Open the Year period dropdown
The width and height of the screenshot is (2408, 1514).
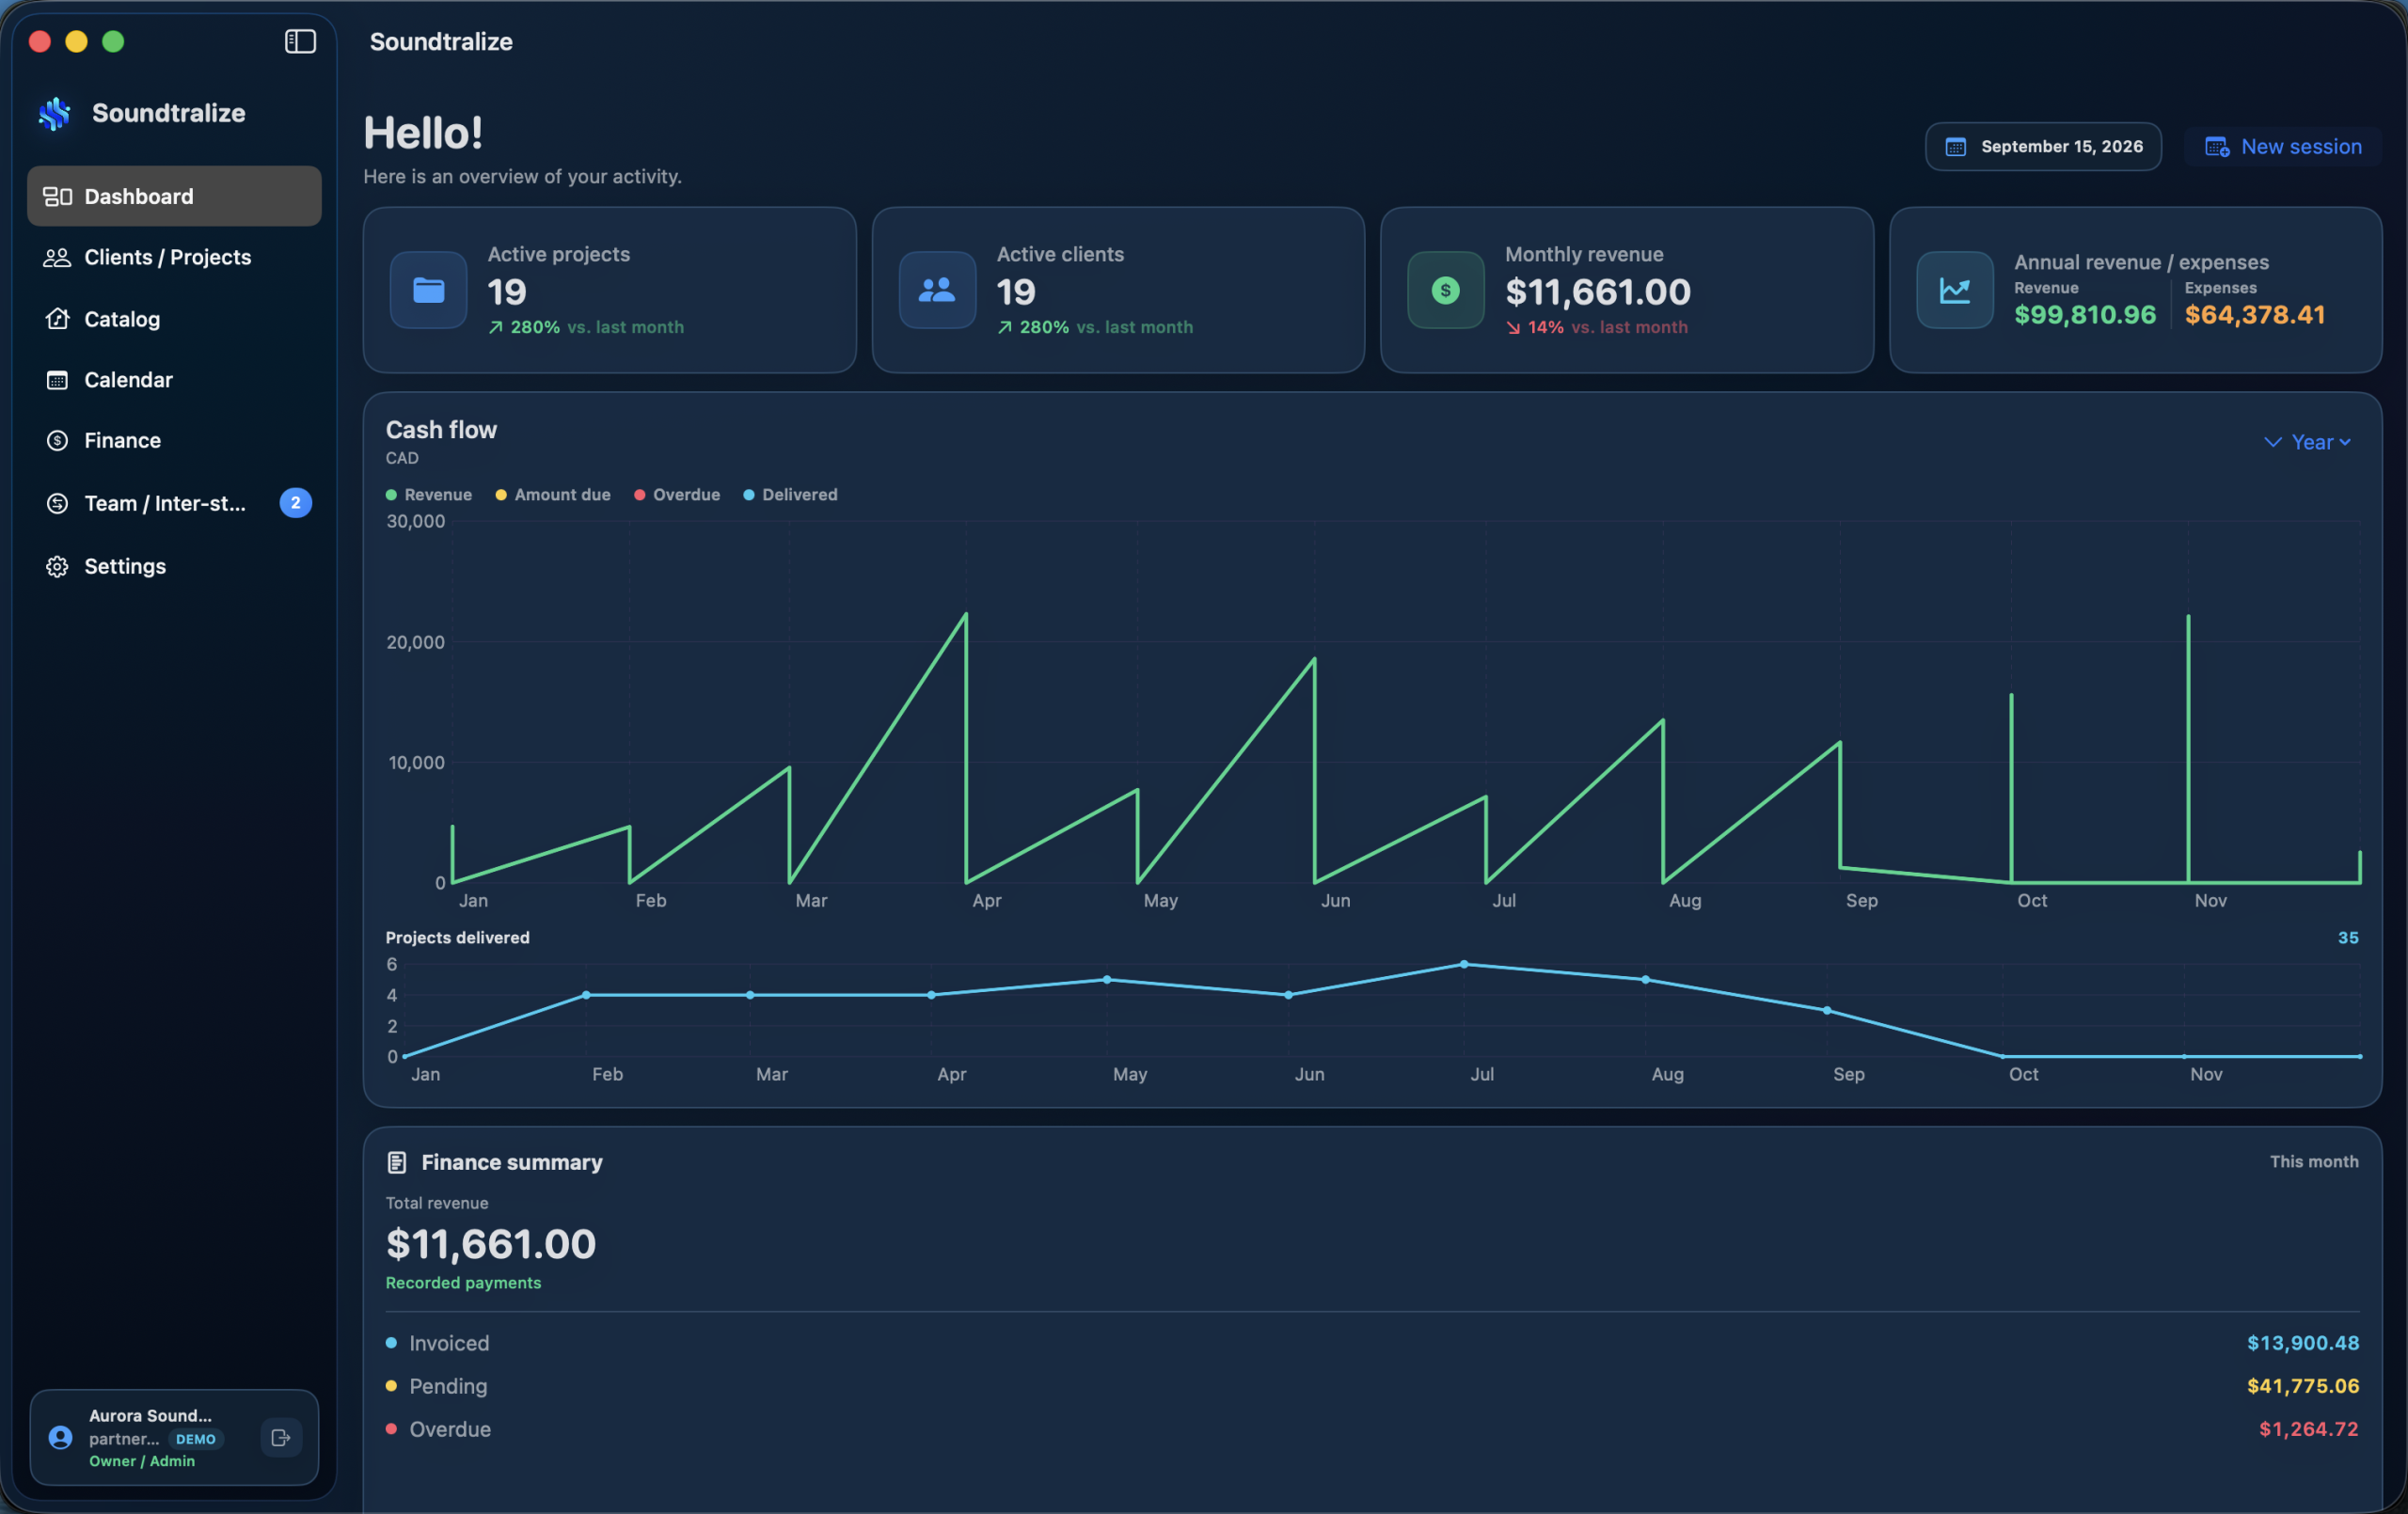tap(2307, 442)
